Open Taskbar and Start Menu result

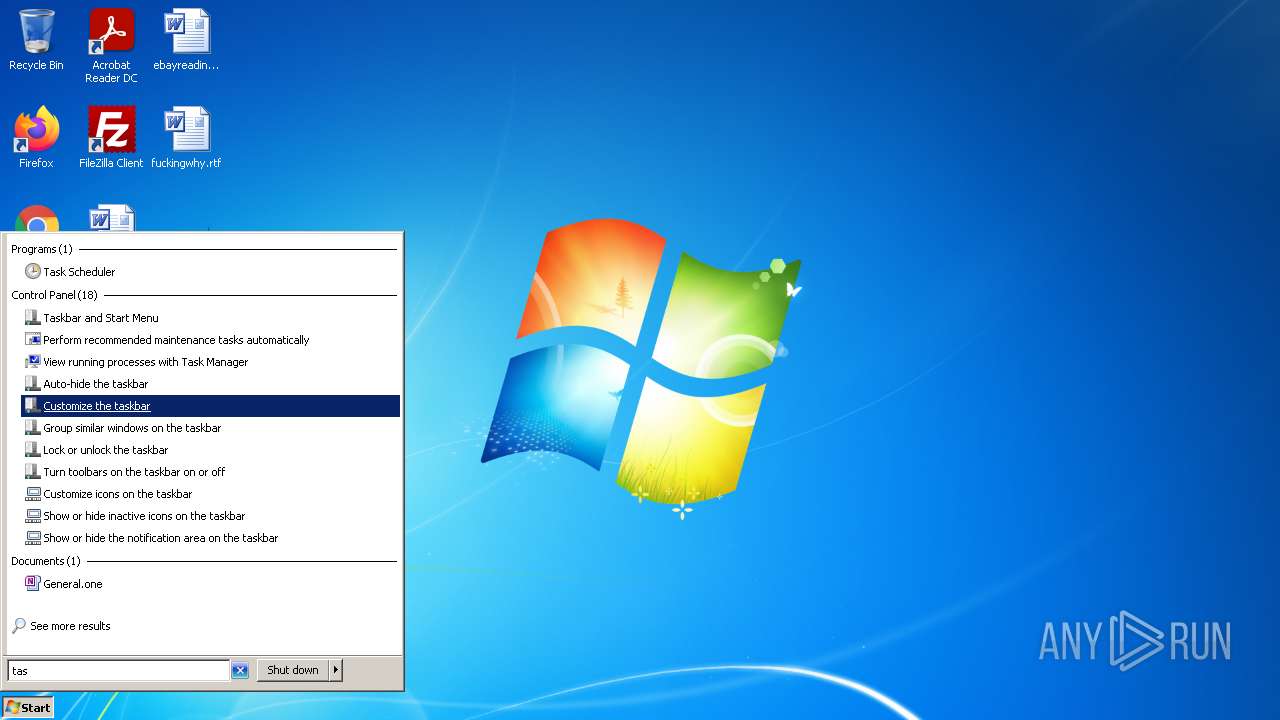[210, 318]
